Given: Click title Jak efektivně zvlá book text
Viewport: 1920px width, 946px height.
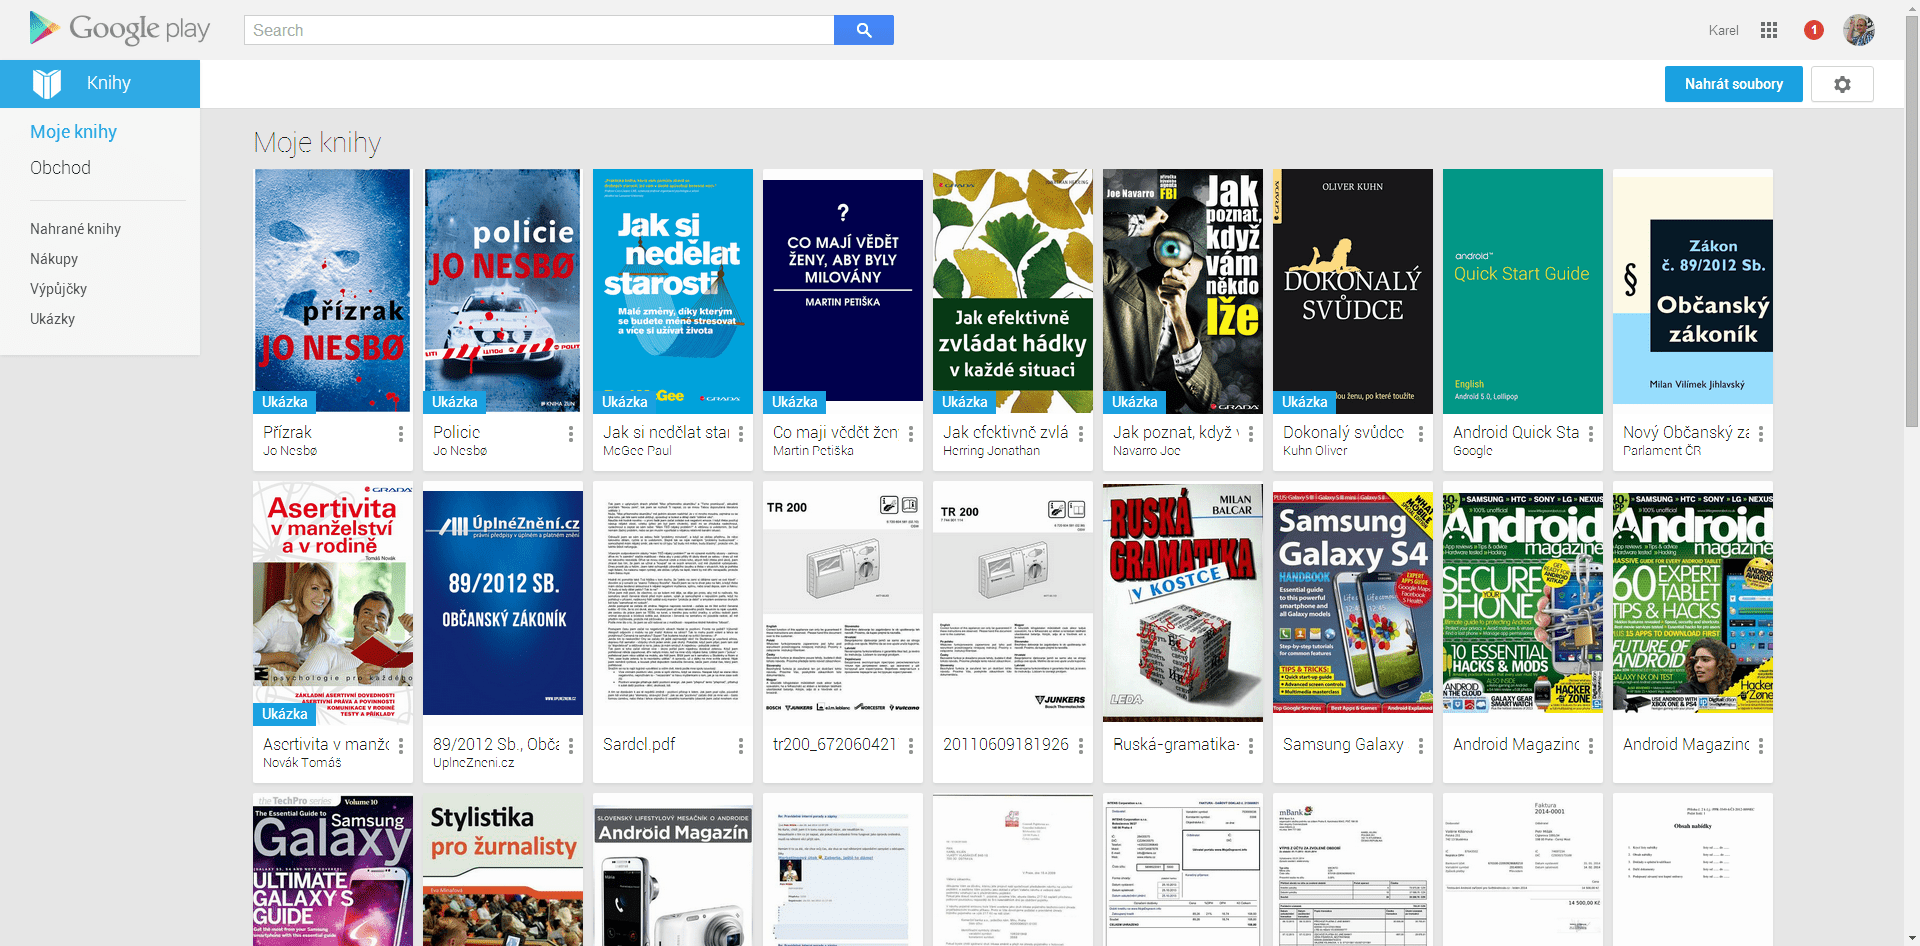Looking at the screenshot, I should pyautogui.click(x=1006, y=432).
